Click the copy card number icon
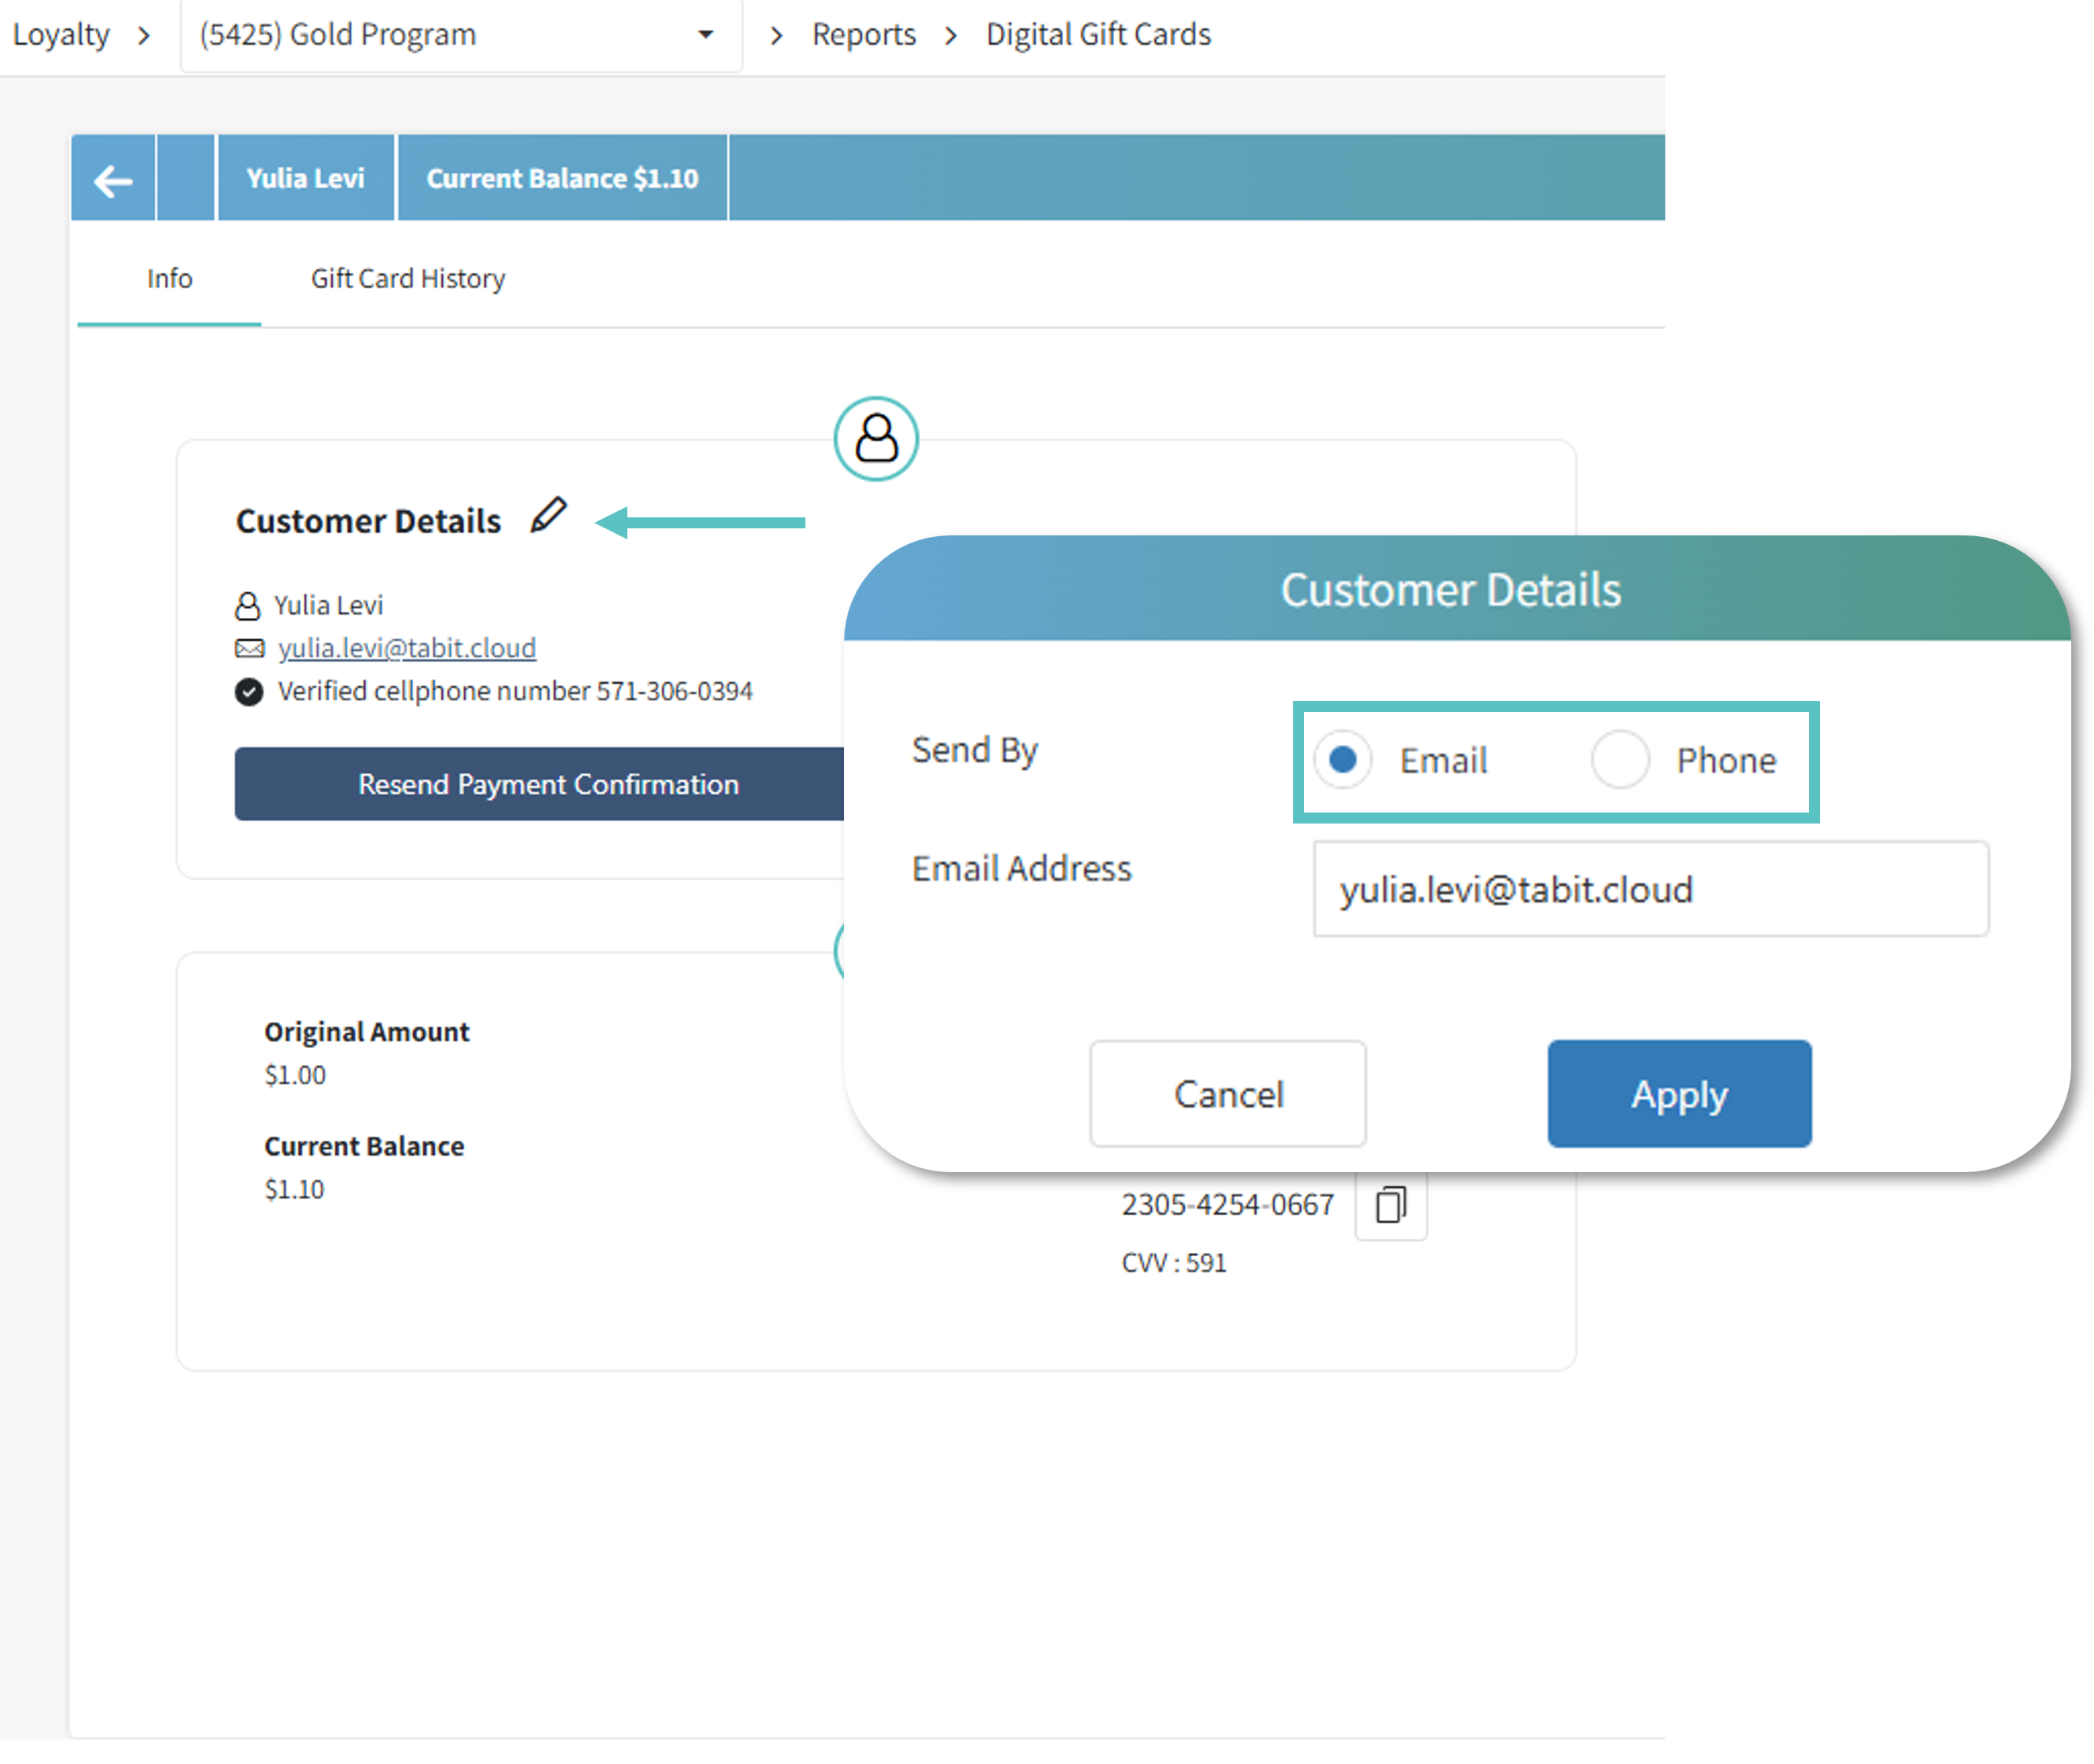 (x=1390, y=1204)
